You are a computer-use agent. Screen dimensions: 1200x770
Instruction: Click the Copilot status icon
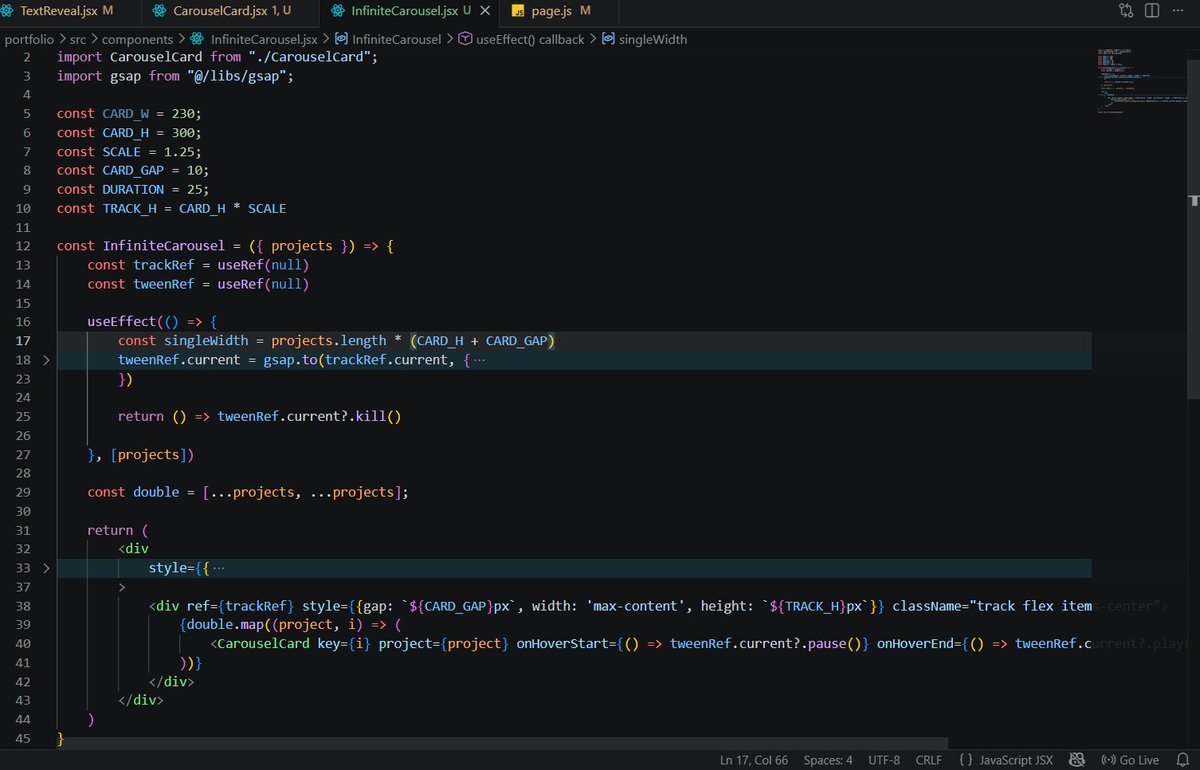point(1076,760)
